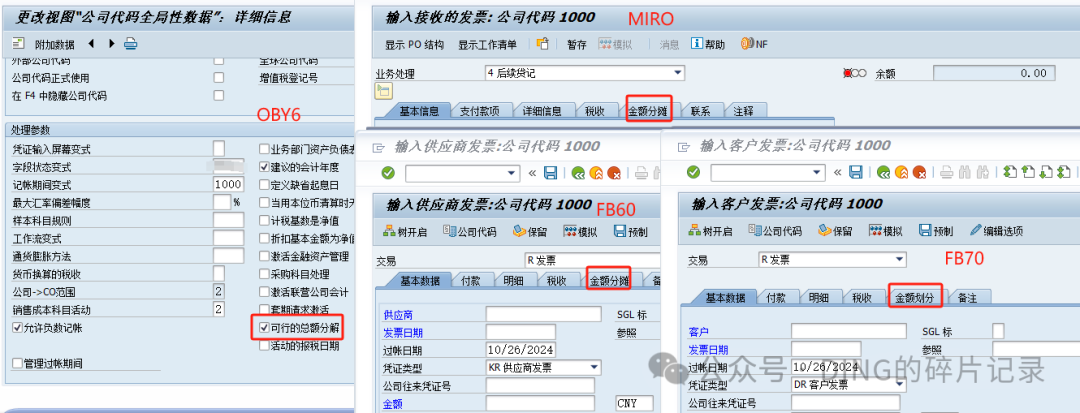Click CNY currency field in FB60
Image resolution: width=1080 pixels, height=413 pixels.
634,403
